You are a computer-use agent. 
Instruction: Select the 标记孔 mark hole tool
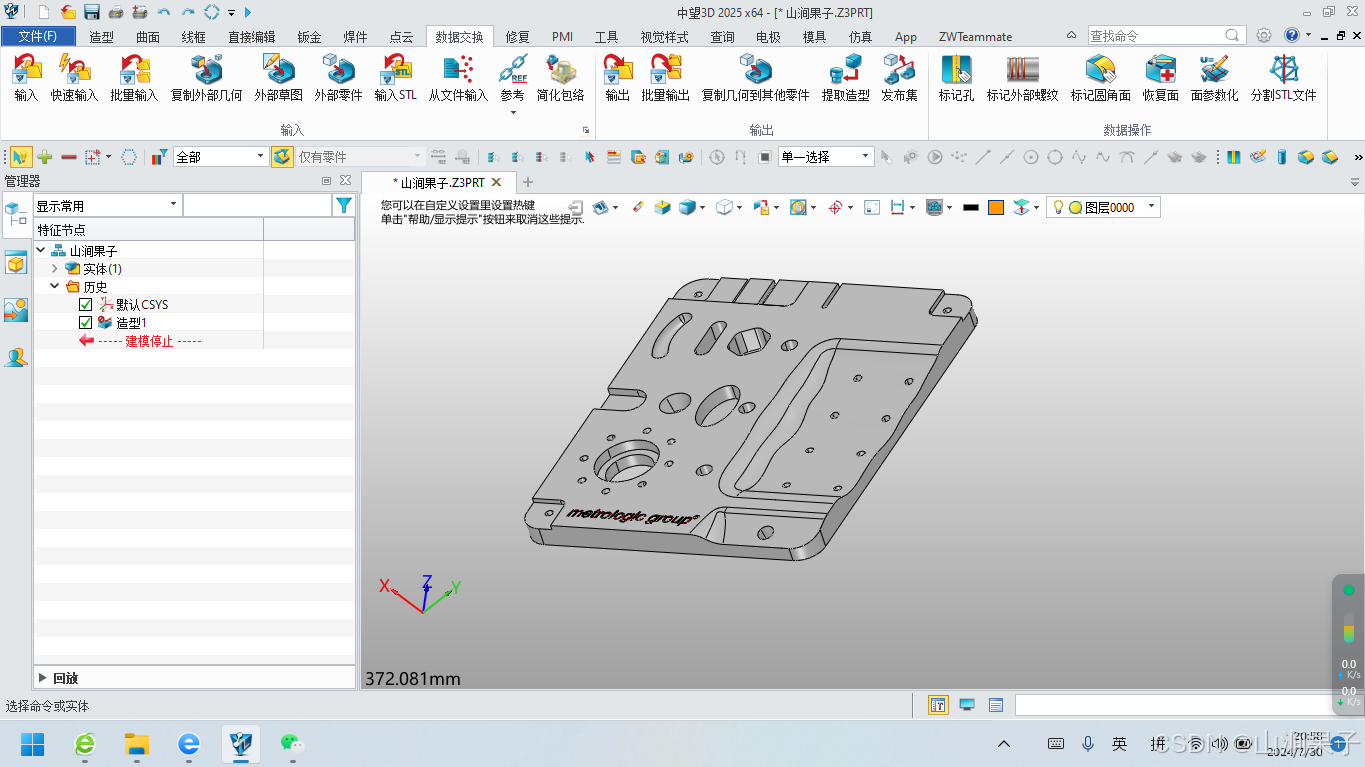pyautogui.click(x=956, y=78)
